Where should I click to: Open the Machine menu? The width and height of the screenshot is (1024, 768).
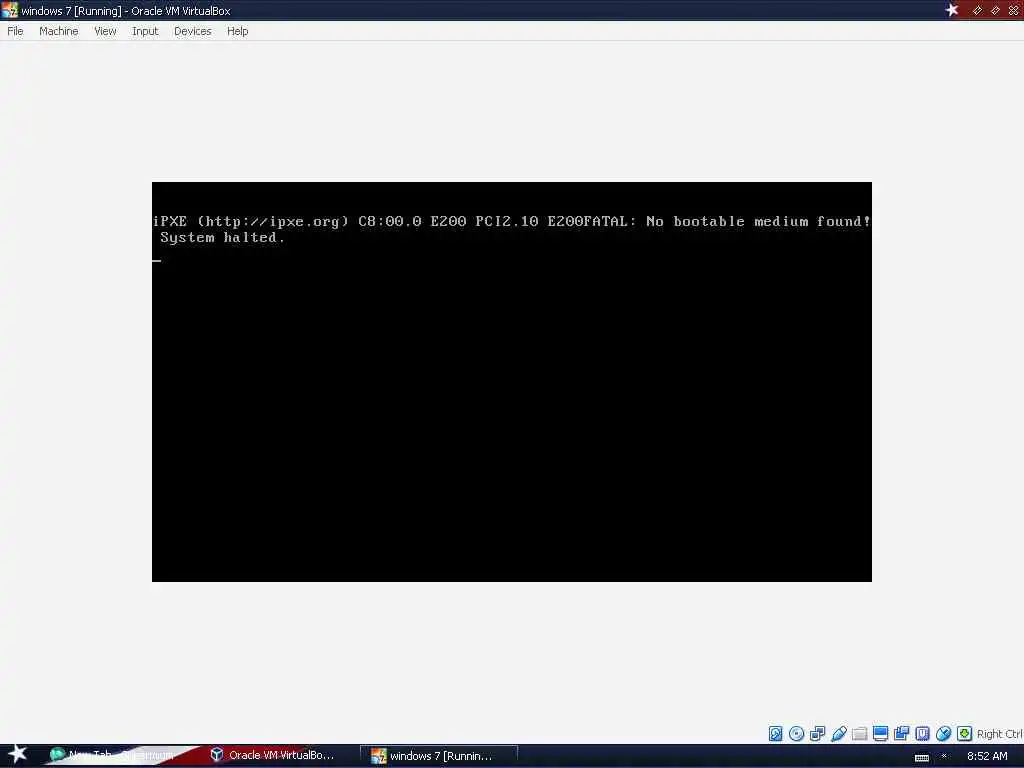coord(59,31)
